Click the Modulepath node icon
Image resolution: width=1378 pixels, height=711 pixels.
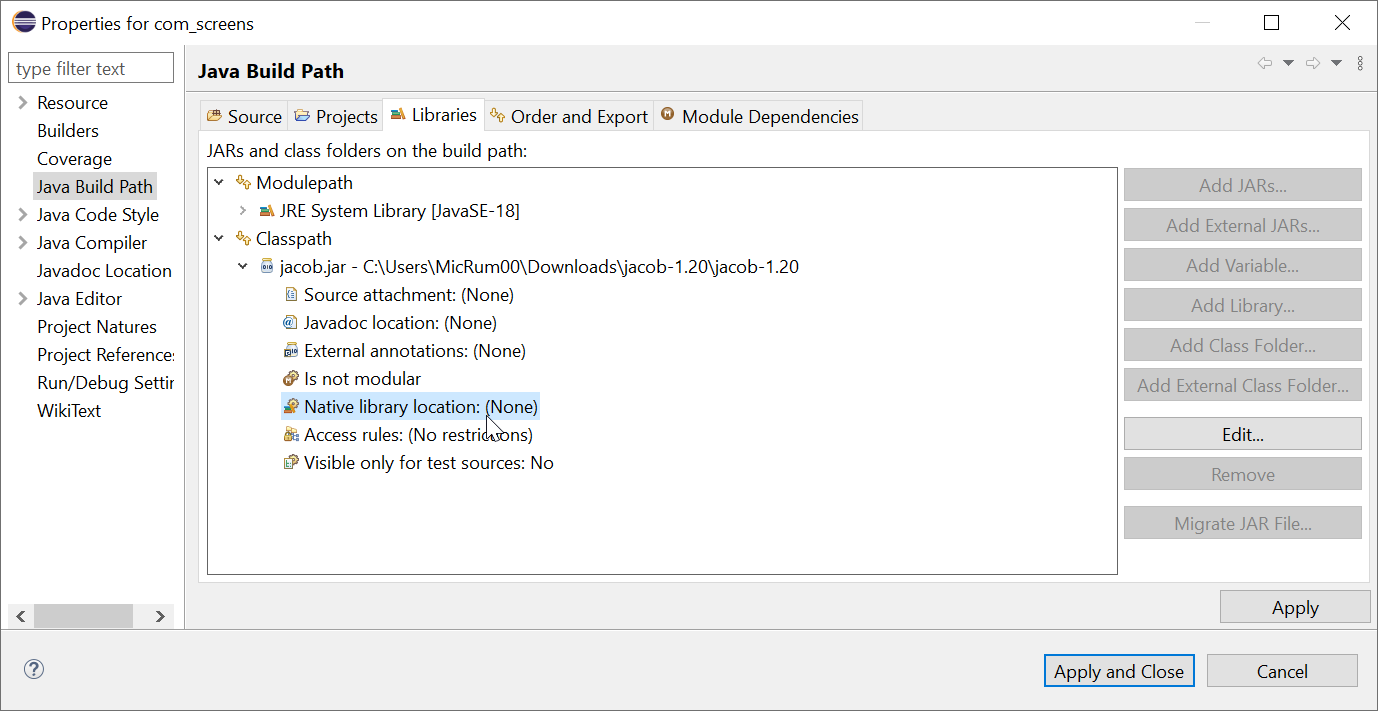tap(244, 182)
